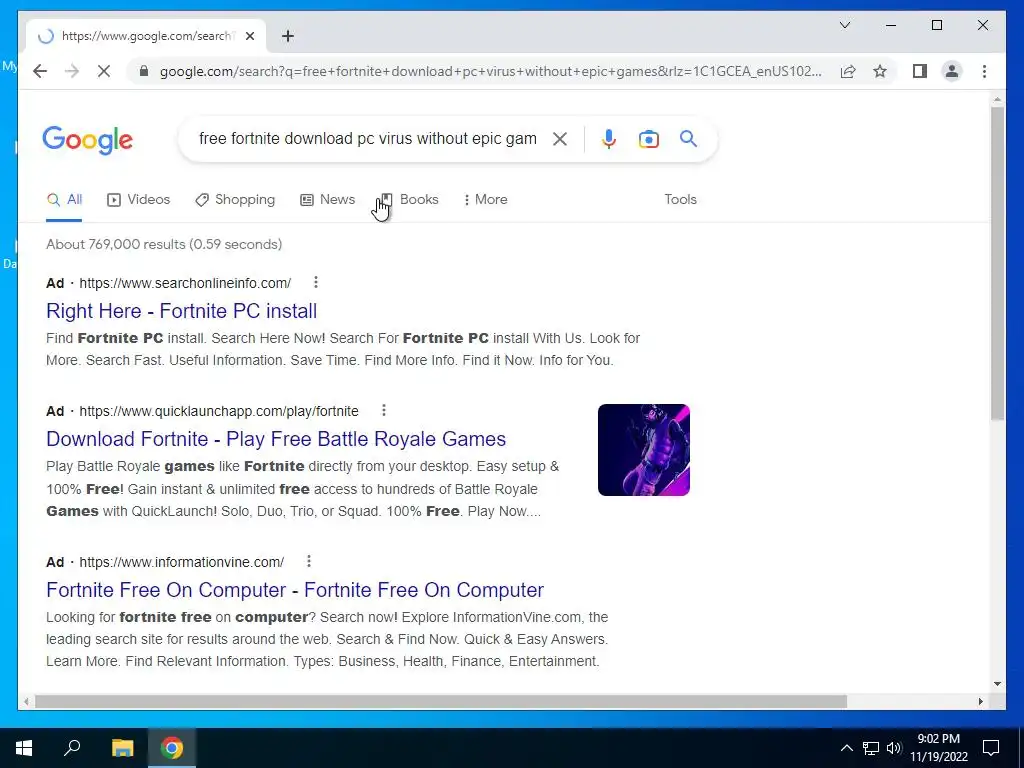The width and height of the screenshot is (1024, 768).
Task: Click the quicklaunchapp.com/play/fortnite URL text
Action: (219, 411)
